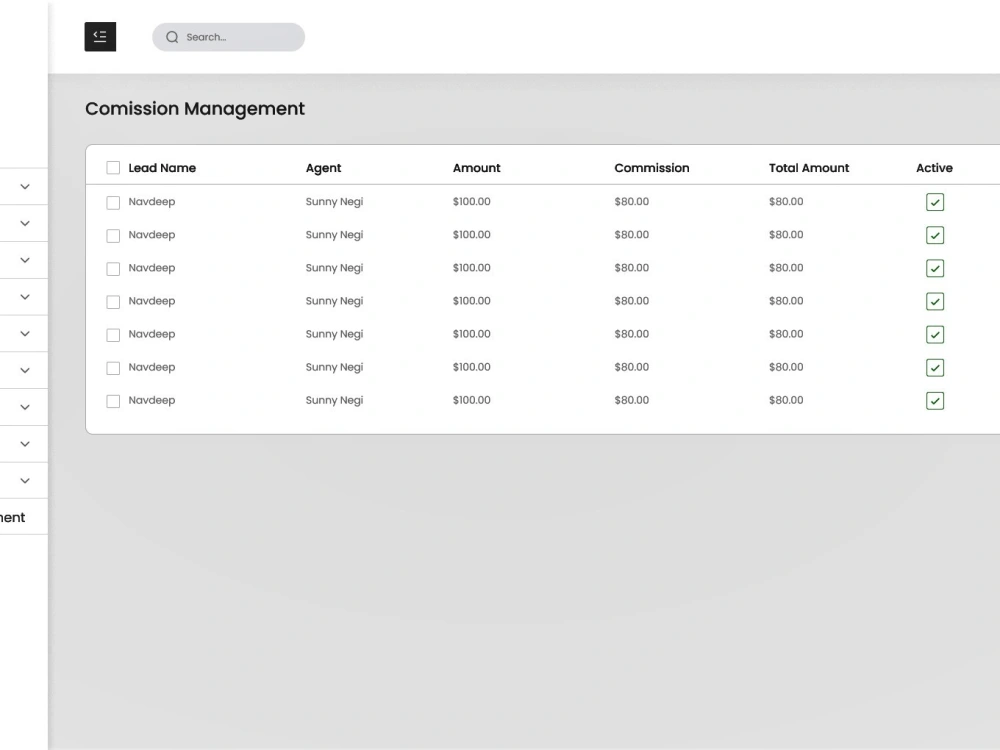The width and height of the screenshot is (1000, 750).
Task: Click the Commission column header
Action: pos(652,168)
